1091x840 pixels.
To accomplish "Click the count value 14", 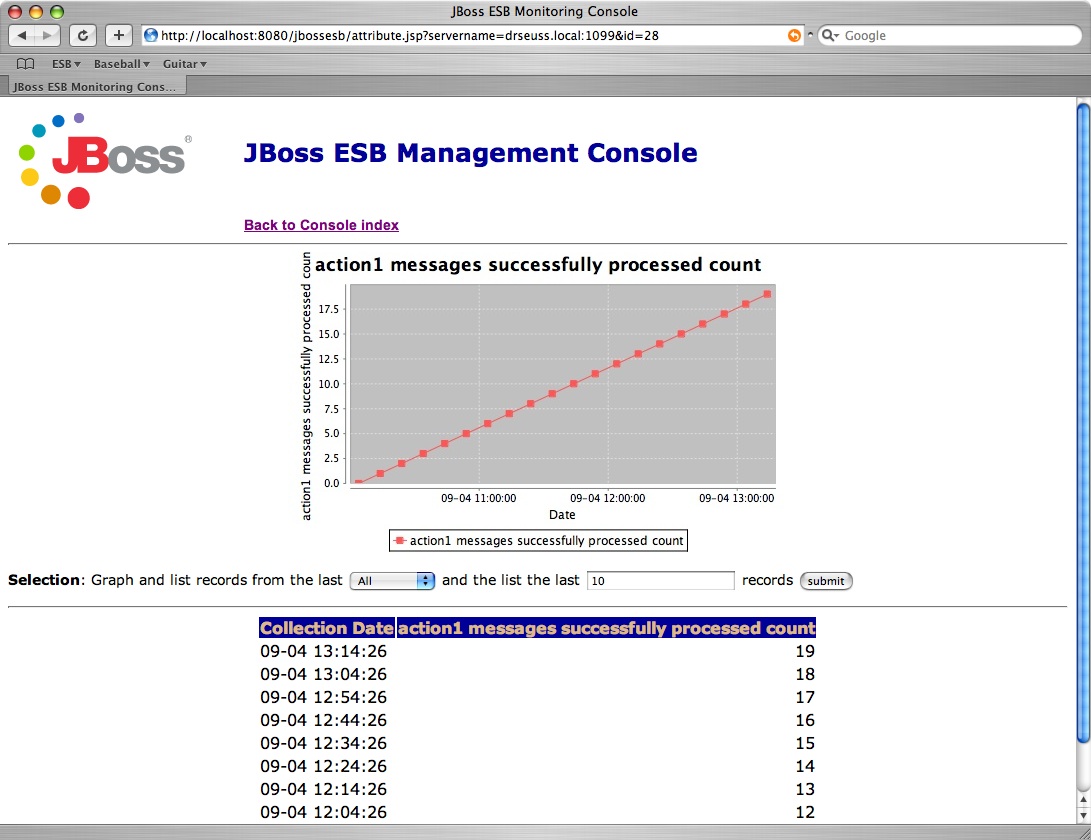I will [x=805, y=766].
